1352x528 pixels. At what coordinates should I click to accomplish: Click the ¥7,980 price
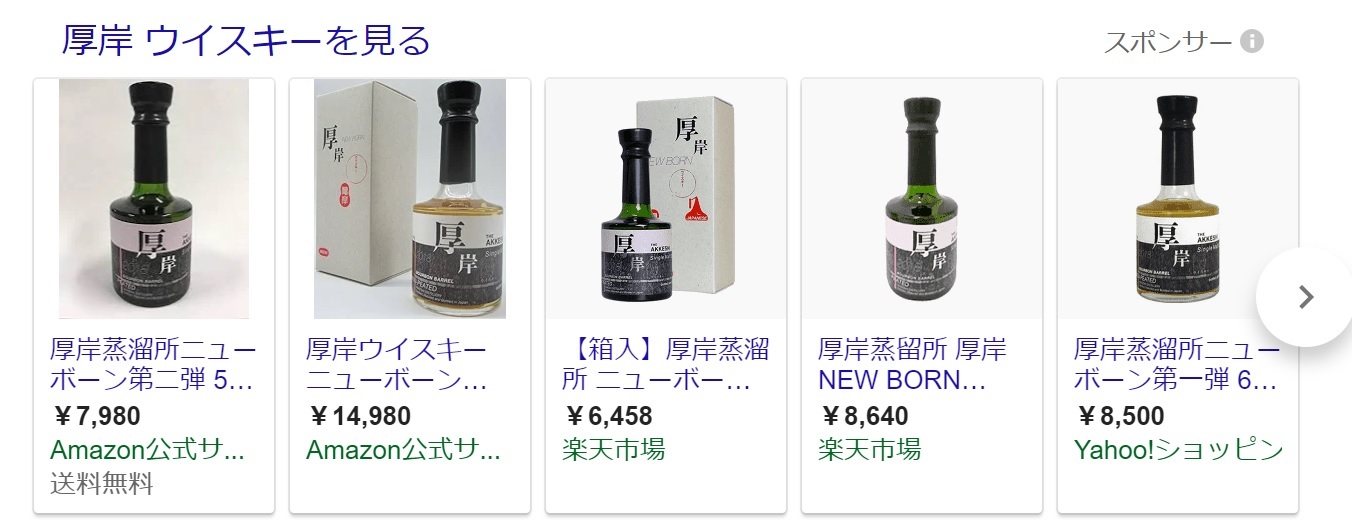tap(96, 416)
